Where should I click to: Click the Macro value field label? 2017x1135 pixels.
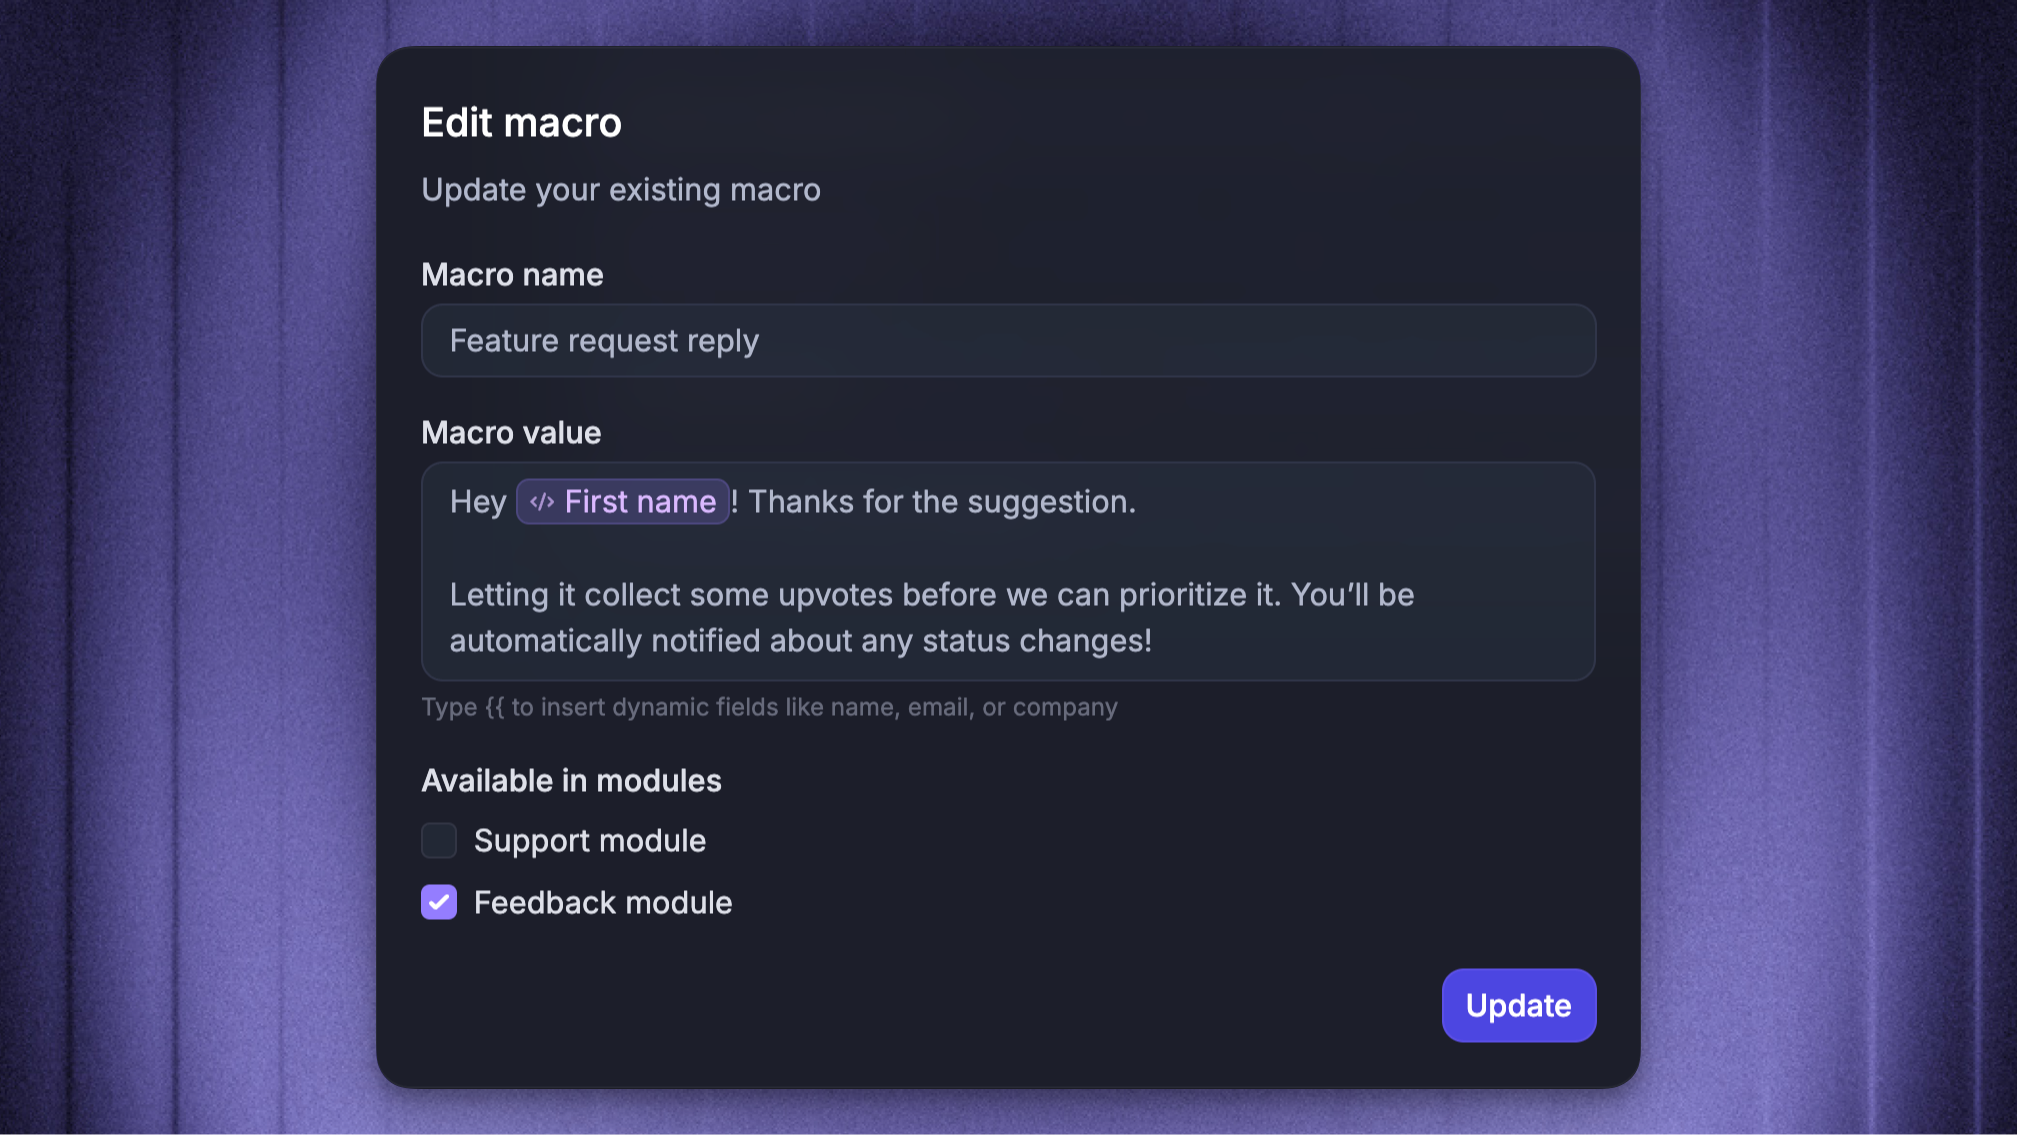(511, 433)
